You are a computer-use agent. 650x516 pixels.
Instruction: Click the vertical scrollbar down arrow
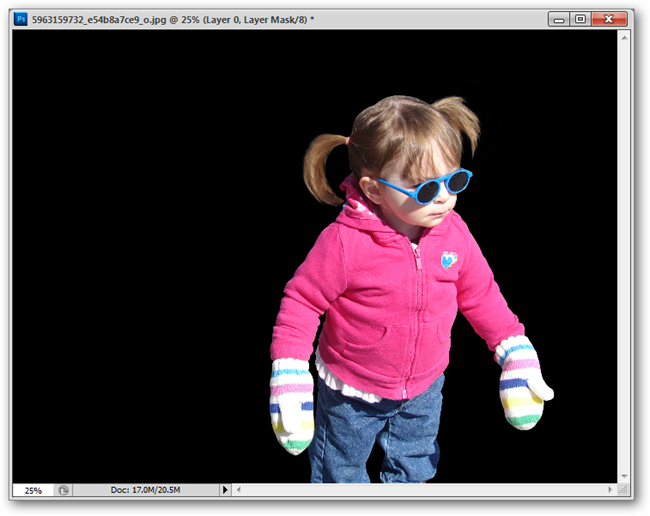click(624, 477)
